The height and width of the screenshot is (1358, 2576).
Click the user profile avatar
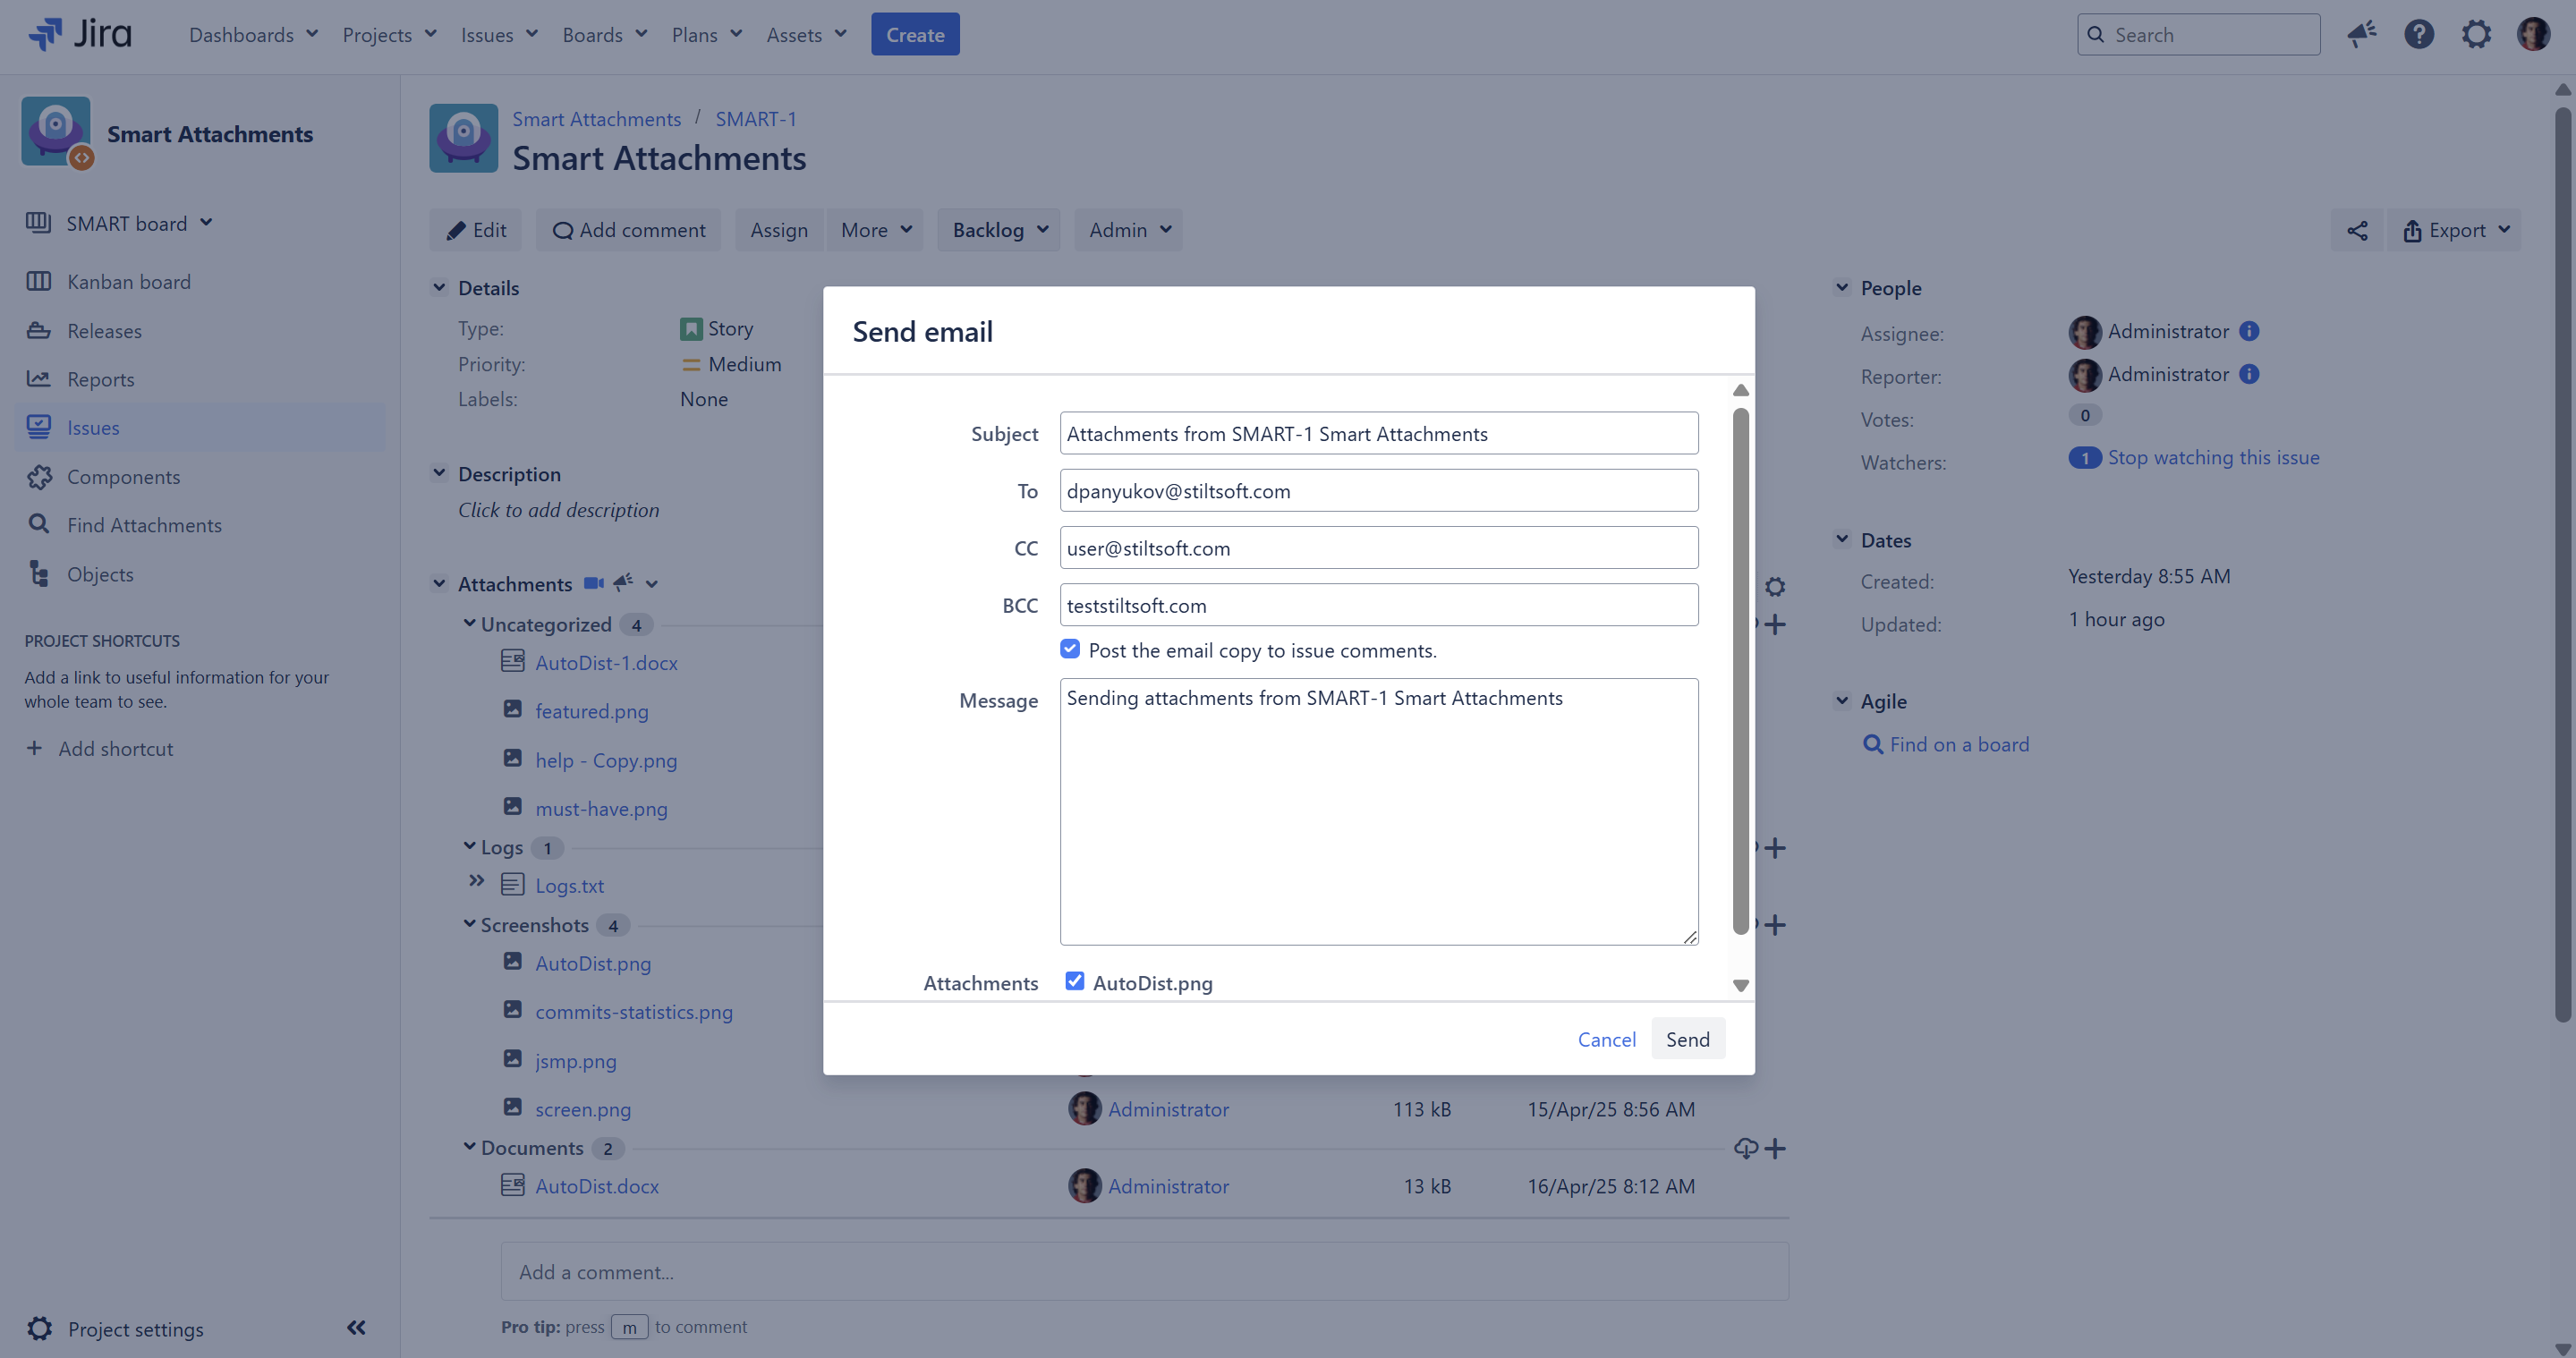pyautogui.click(x=2533, y=35)
